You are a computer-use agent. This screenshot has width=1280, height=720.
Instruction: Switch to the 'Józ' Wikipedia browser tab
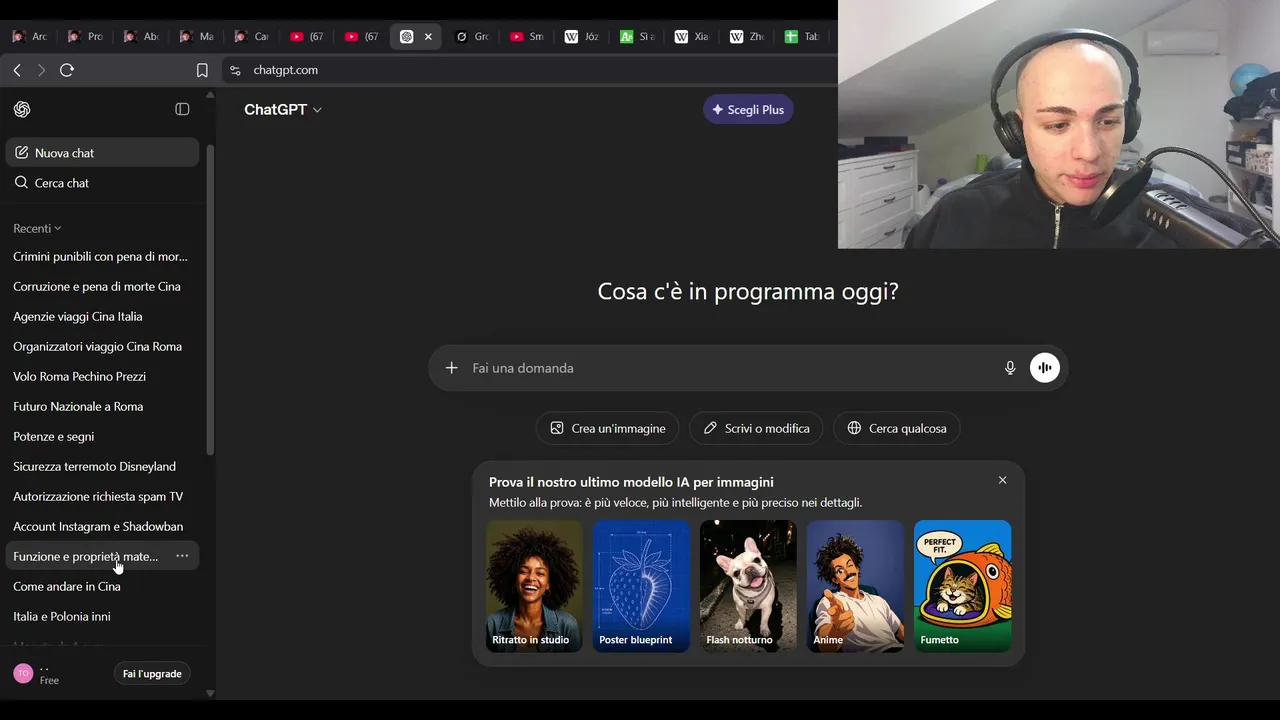coord(582,36)
